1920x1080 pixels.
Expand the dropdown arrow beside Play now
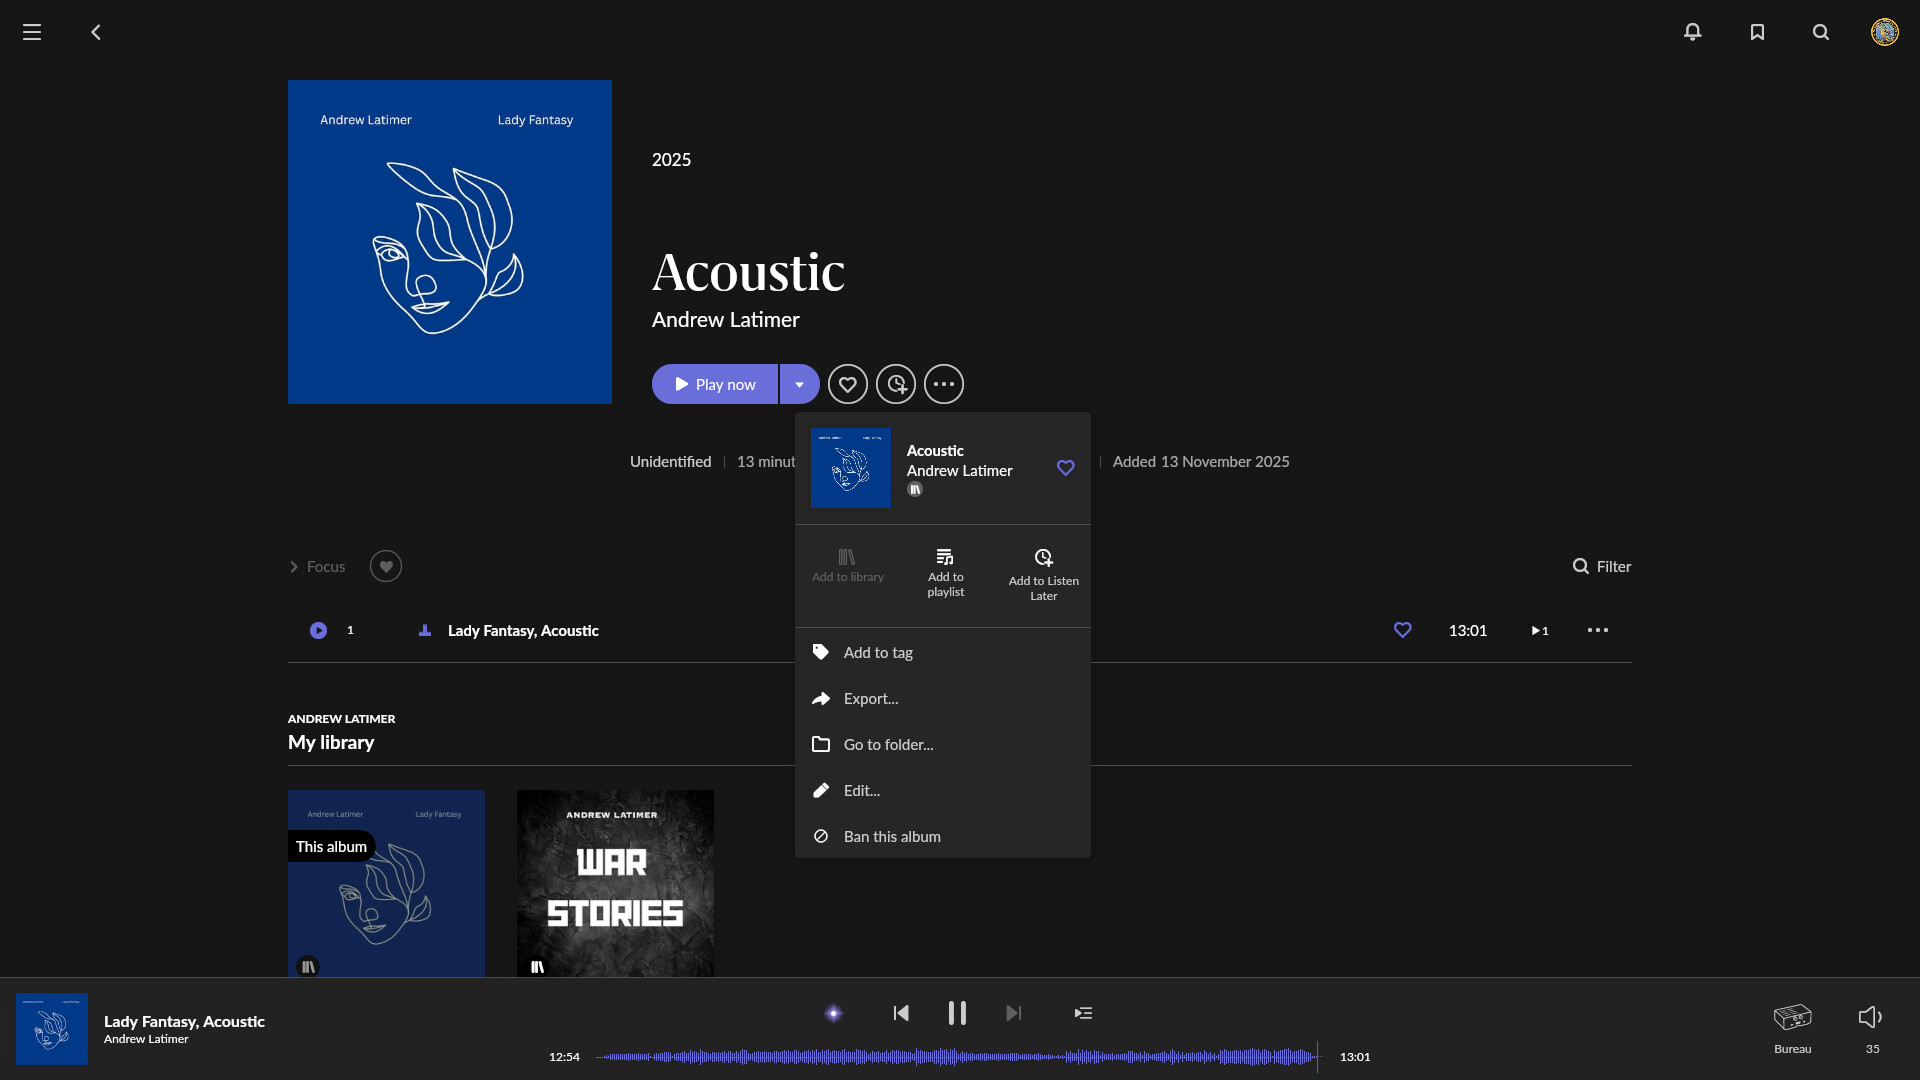click(x=799, y=384)
